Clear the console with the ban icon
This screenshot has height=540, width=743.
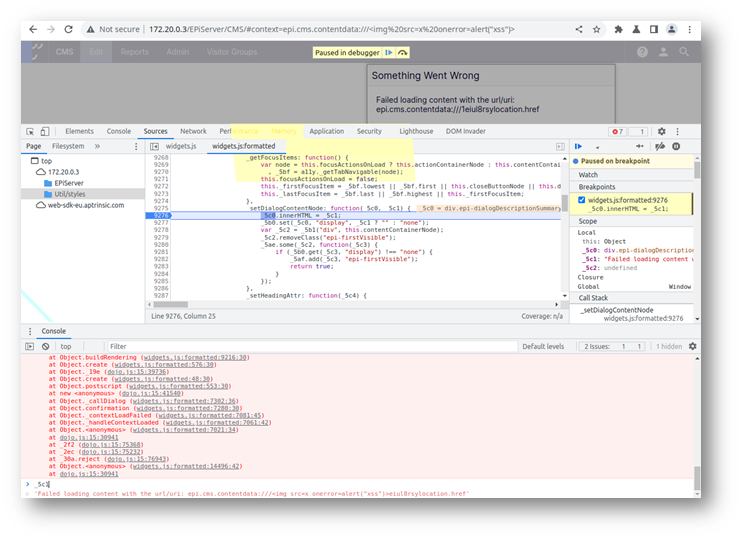(46, 346)
